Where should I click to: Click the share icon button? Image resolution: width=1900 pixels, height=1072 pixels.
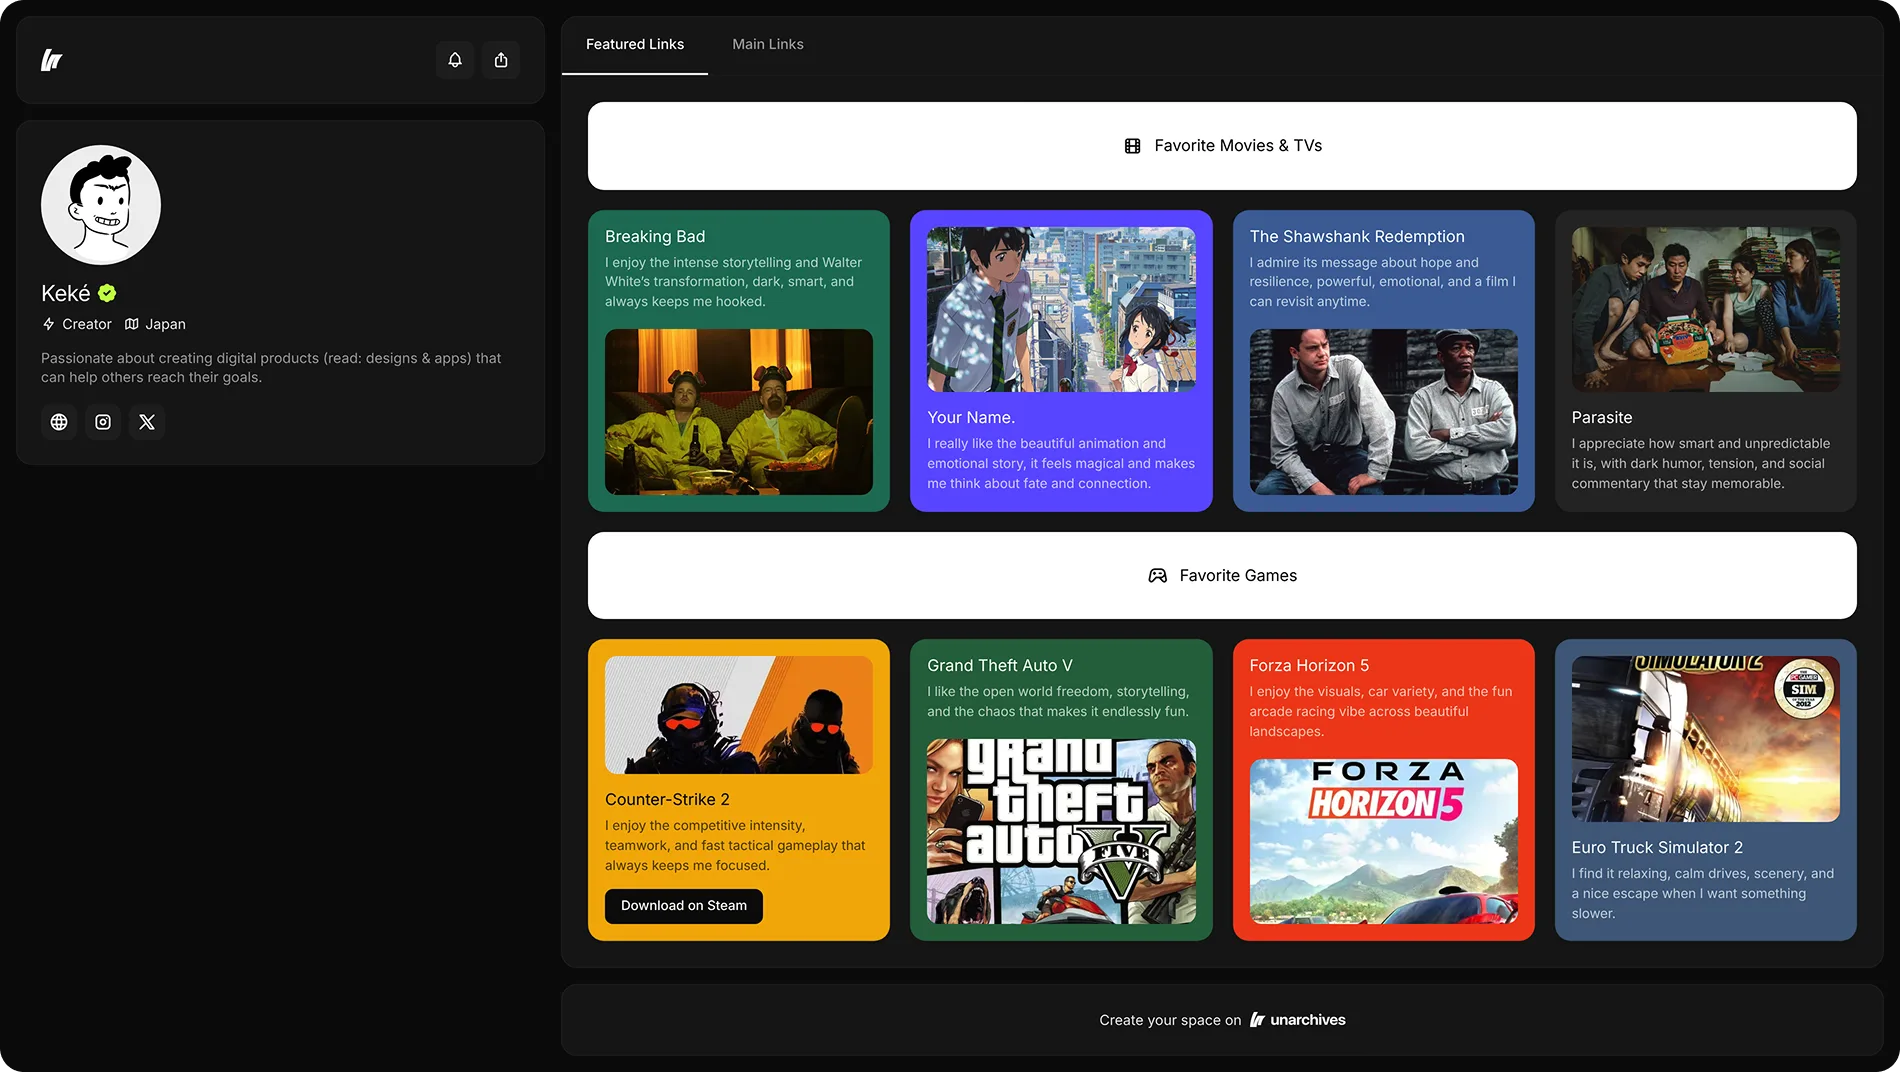501,60
